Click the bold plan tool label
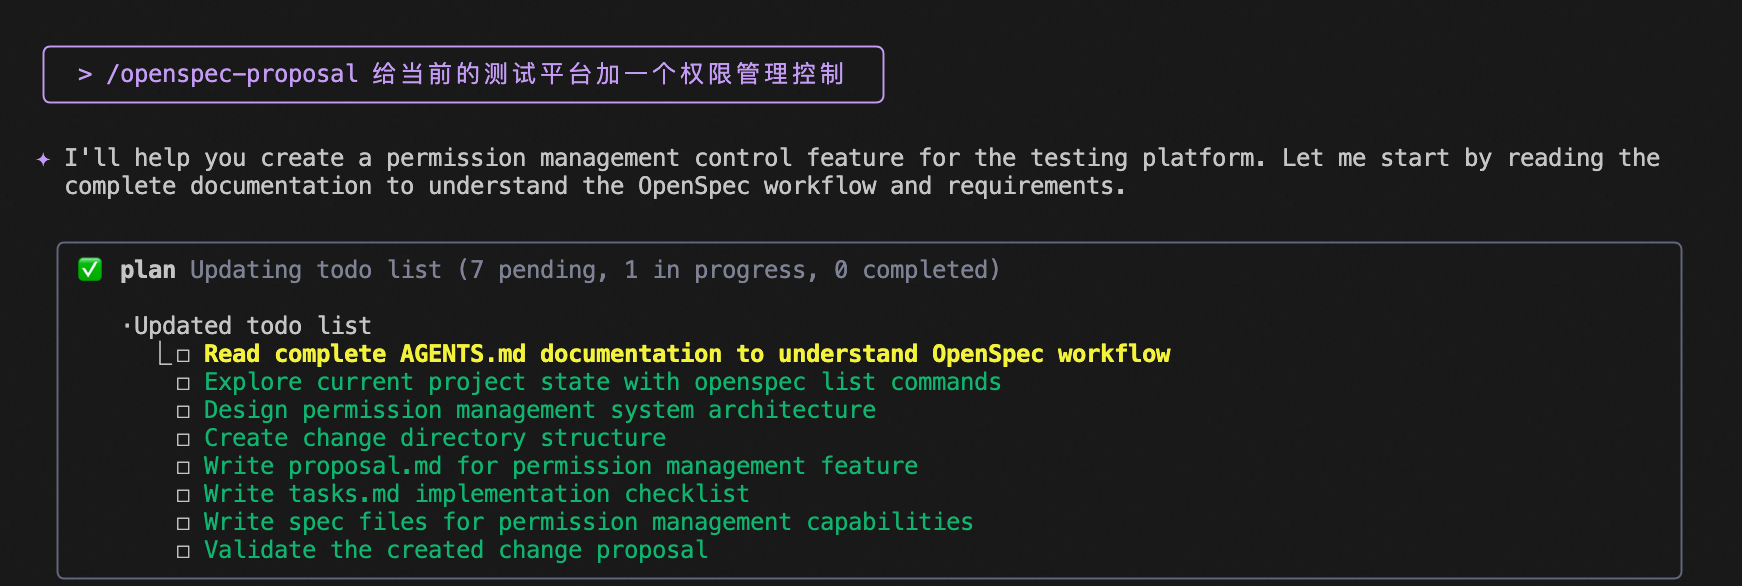The height and width of the screenshot is (586, 1742). (147, 270)
